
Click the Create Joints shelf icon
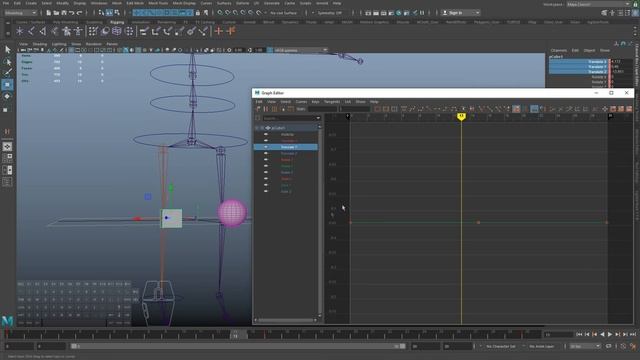[x=31, y=31]
